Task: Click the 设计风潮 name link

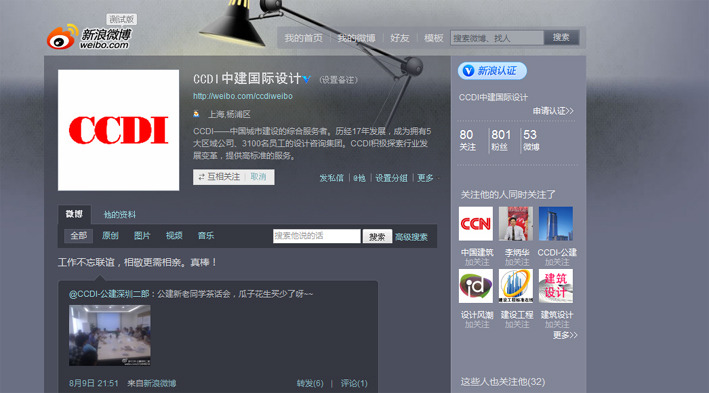Action: pyautogui.click(x=477, y=315)
